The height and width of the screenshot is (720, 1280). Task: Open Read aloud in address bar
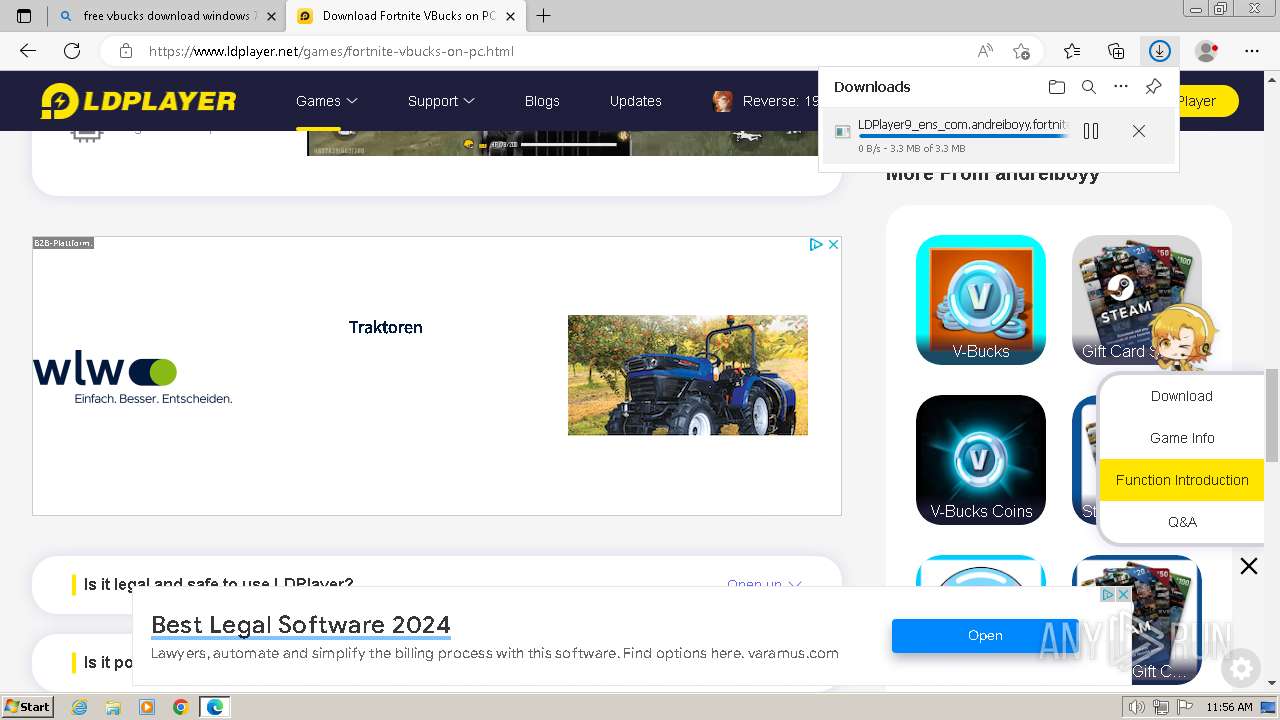click(985, 51)
